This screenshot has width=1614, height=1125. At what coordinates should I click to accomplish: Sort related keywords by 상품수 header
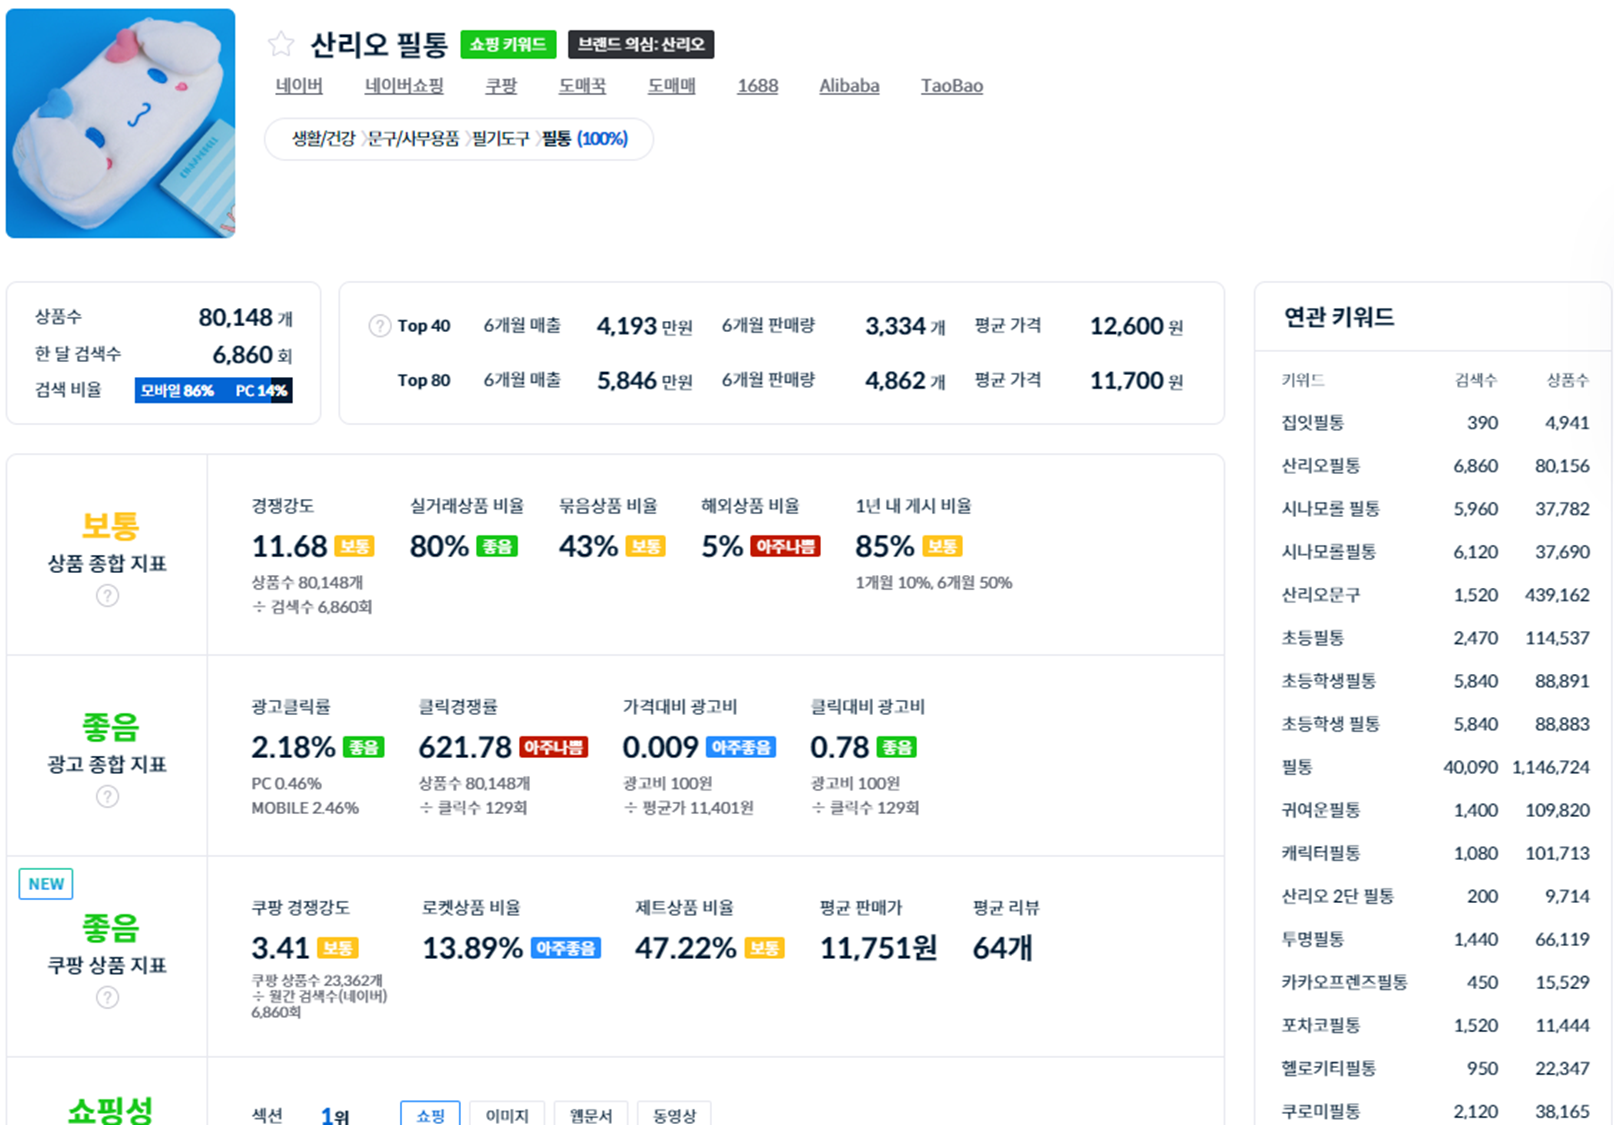(1567, 380)
